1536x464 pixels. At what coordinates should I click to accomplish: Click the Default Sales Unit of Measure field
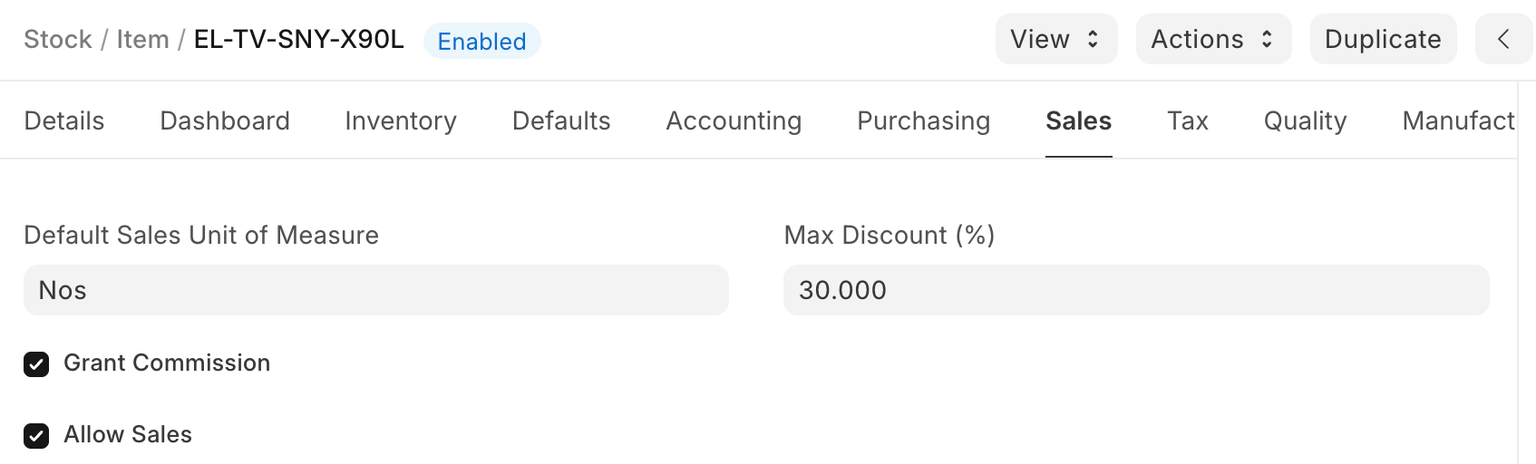coord(376,290)
